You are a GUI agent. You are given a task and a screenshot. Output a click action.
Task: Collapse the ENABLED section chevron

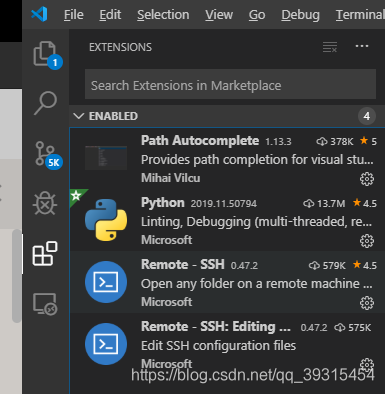coord(79,116)
